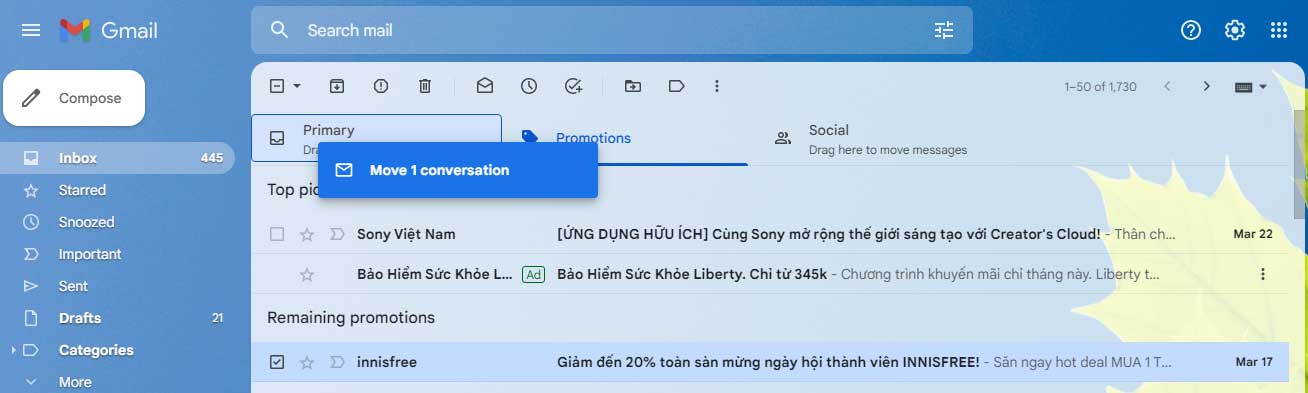Viewport: 1308px width, 393px height.
Task: Click the Gmail logo
Action: tap(108, 31)
